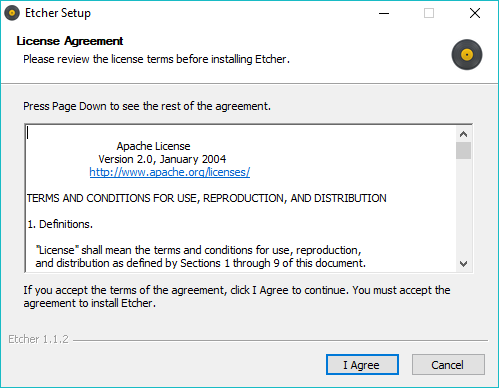Click the license scrollbar thumb
The image size is (499, 388).
(x=463, y=151)
